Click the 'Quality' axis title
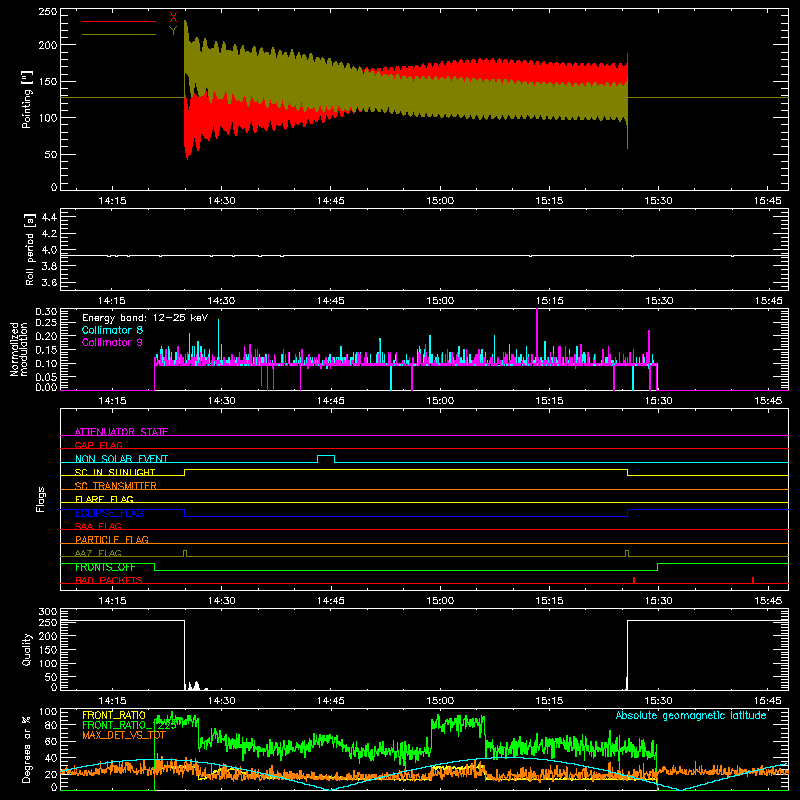The image size is (800, 800). [x=27, y=649]
